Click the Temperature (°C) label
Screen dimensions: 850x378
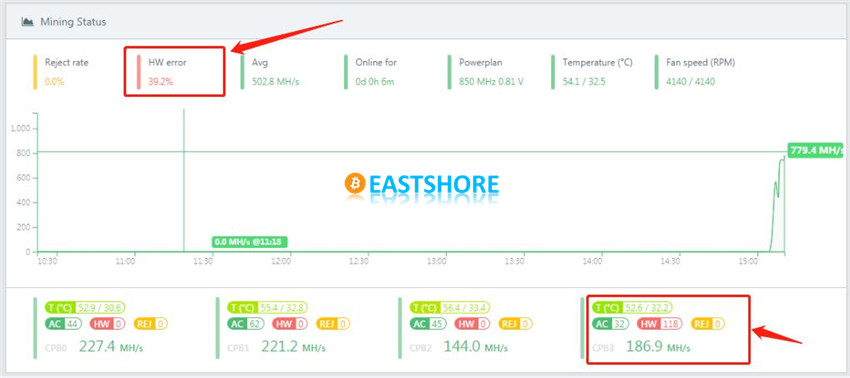point(597,62)
